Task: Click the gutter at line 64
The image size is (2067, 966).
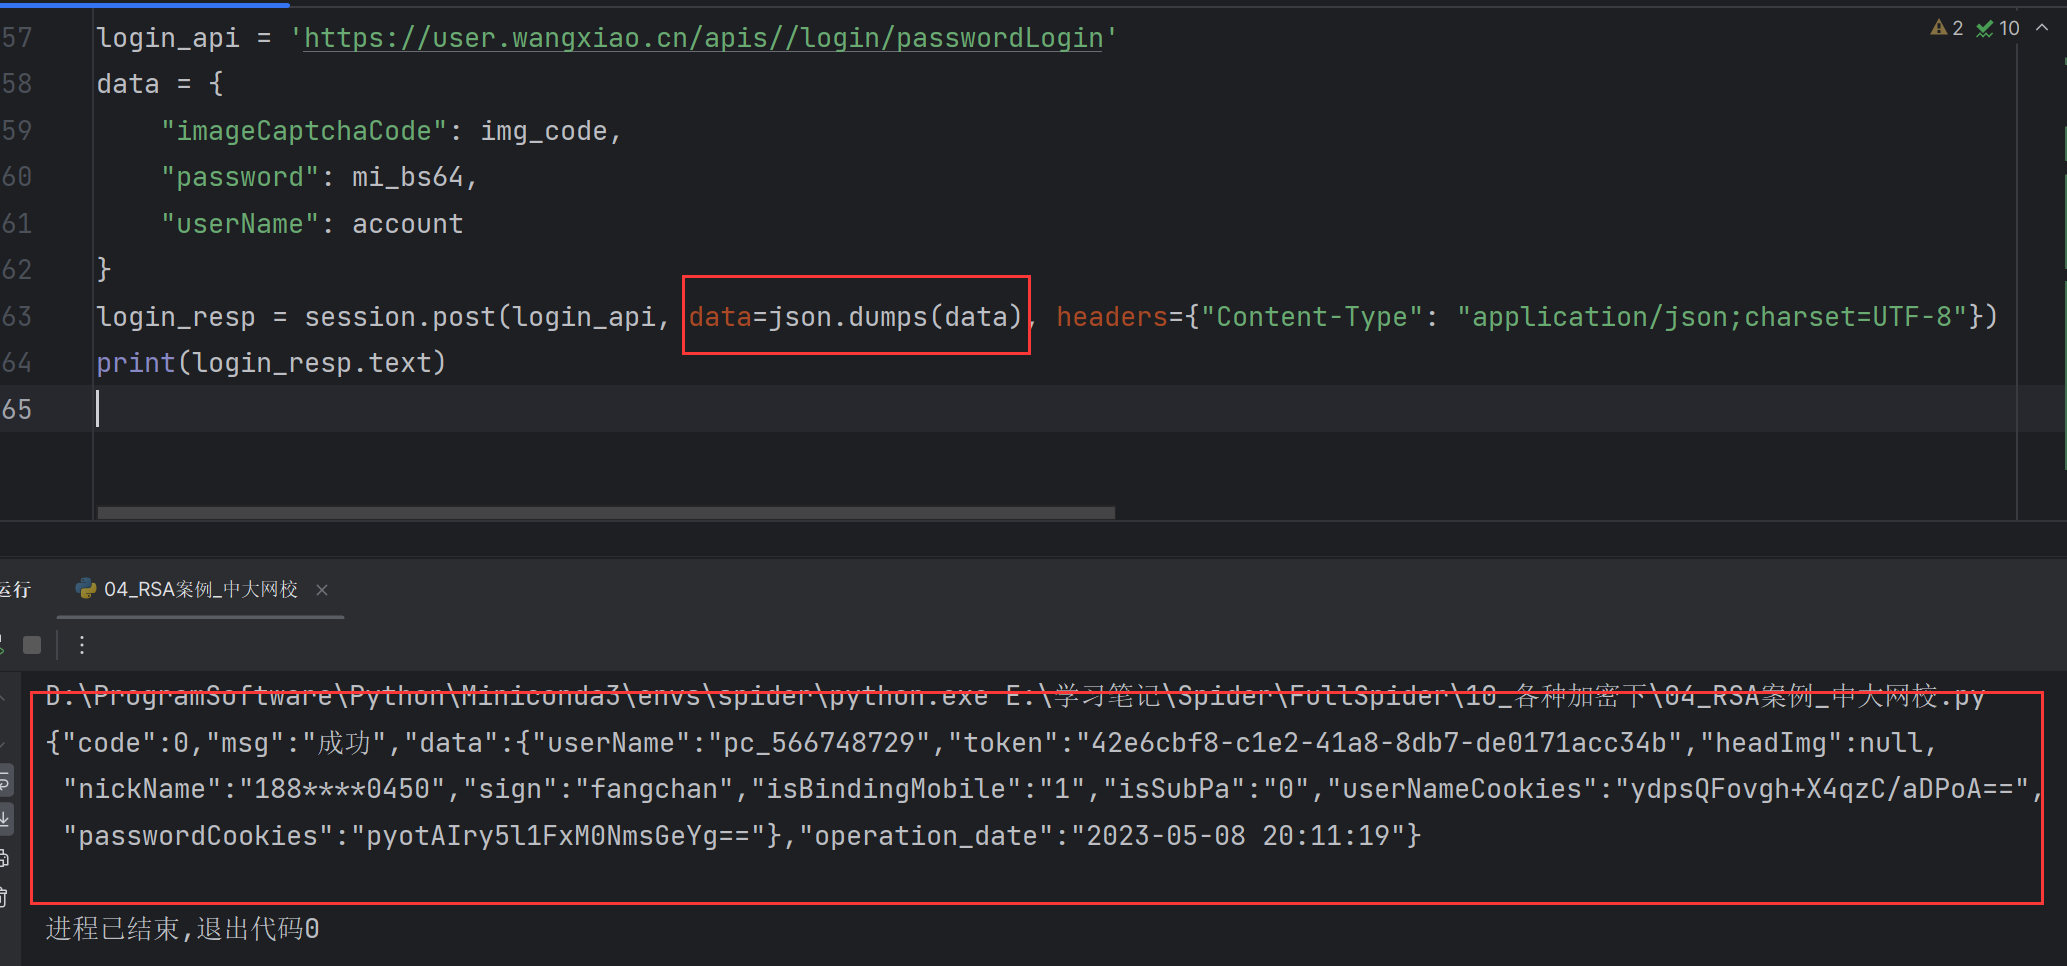Action: point(17,363)
